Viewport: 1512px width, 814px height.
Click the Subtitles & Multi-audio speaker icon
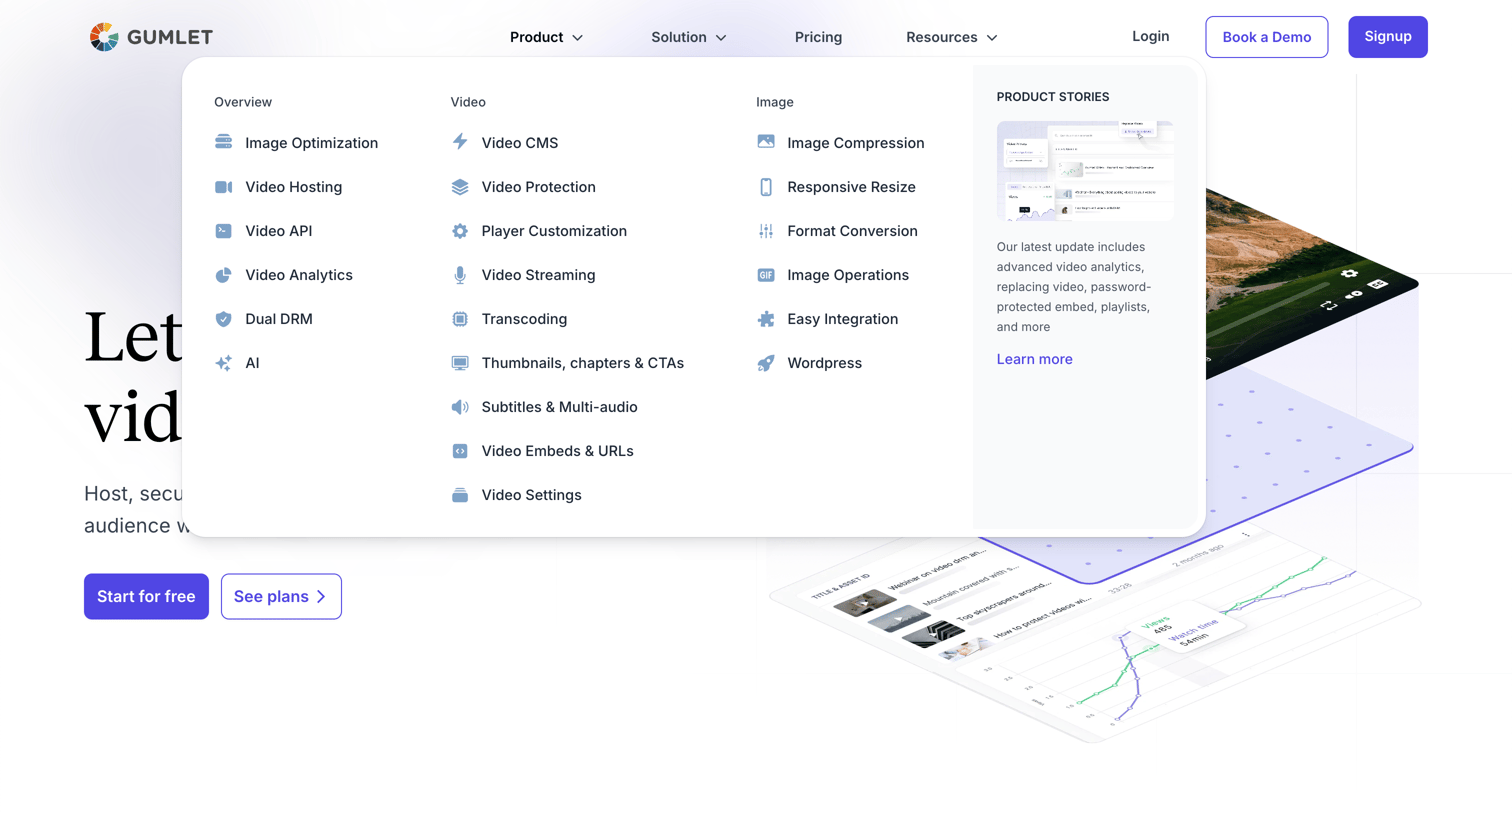point(460,407)
